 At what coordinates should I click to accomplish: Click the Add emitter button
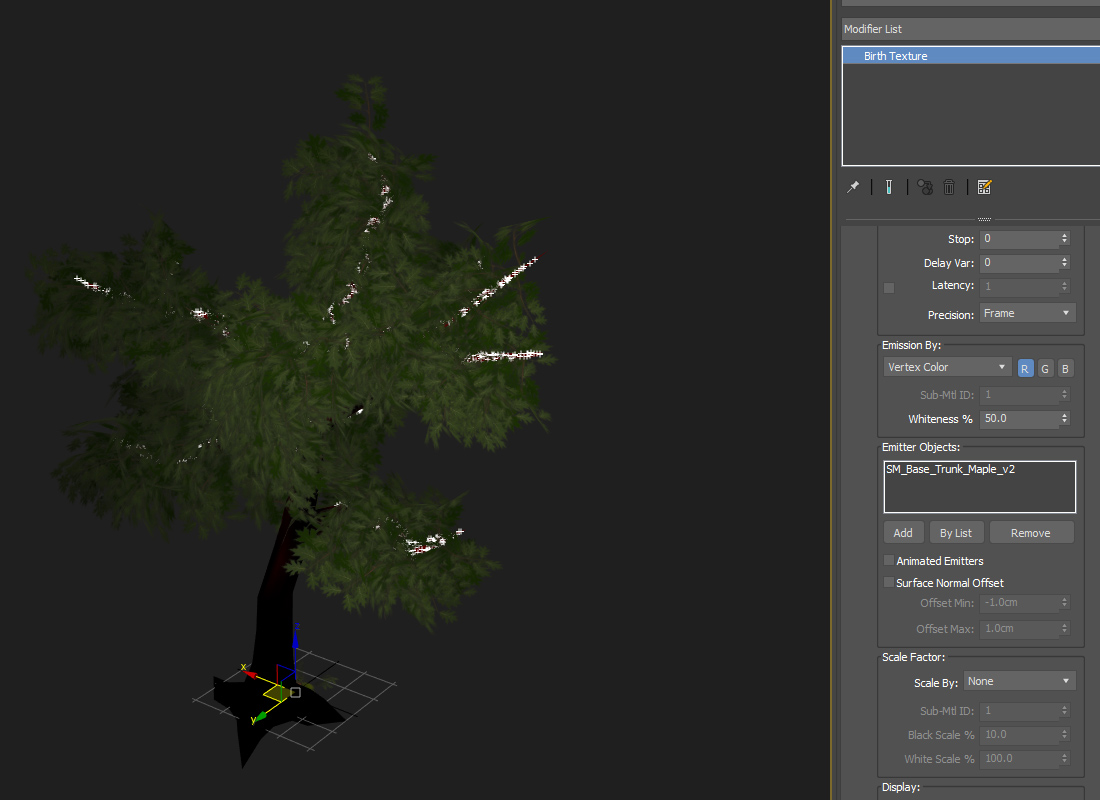(903, 533)
